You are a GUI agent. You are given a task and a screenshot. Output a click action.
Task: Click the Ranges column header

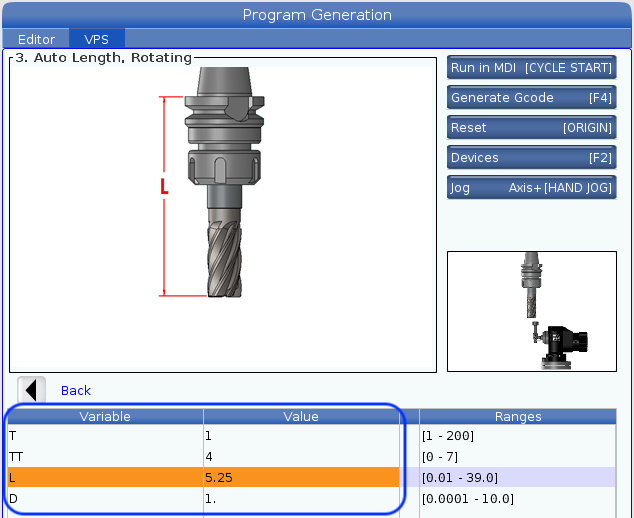tap(518, 416)
